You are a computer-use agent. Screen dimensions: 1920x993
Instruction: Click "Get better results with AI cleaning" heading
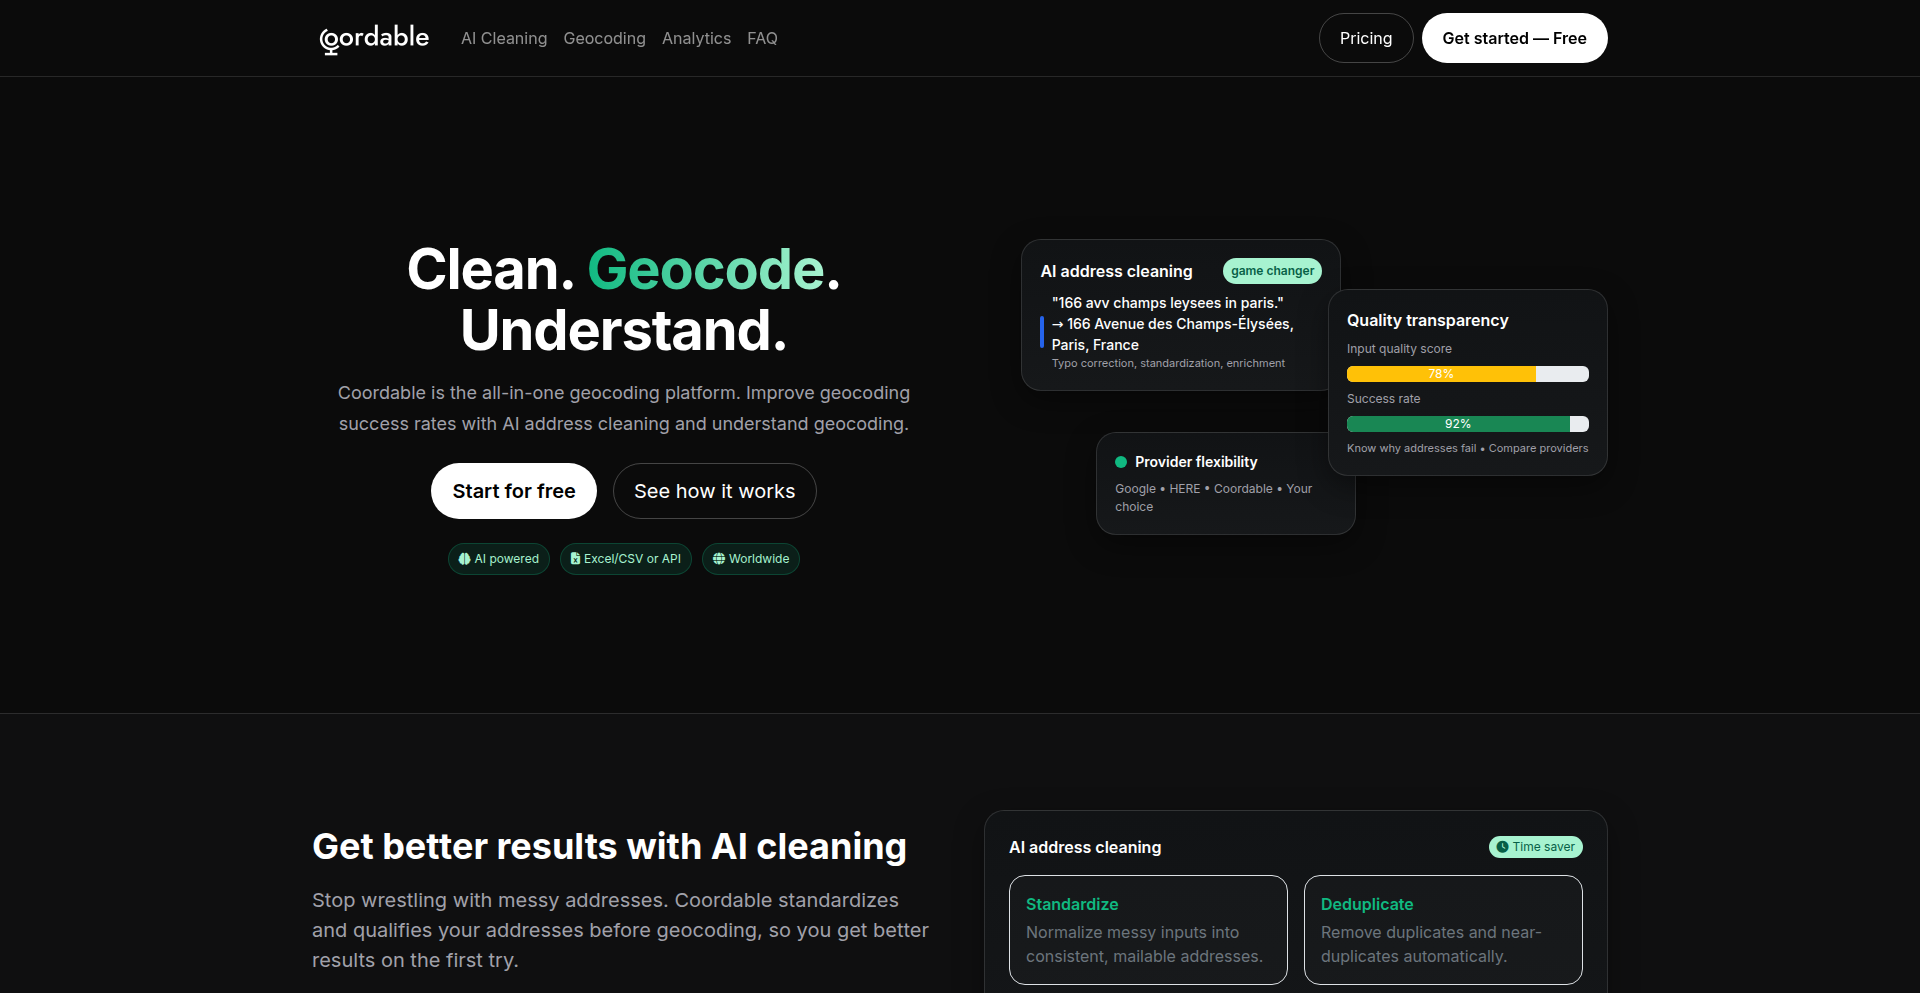pyautogui.click(x=609, y=847)
